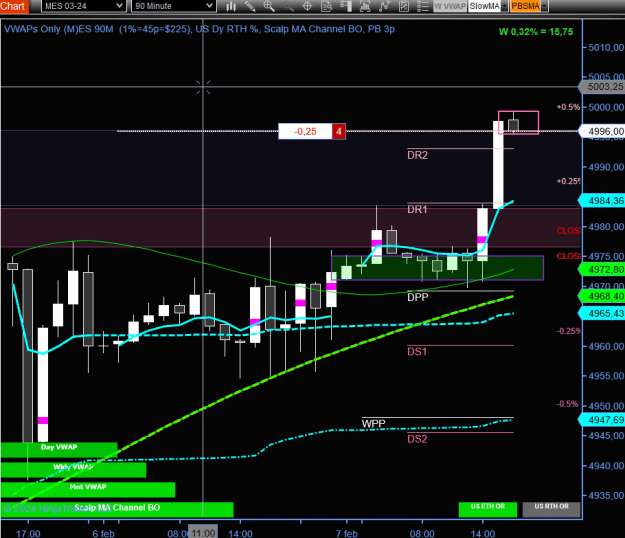Click the -0.5% level label
This screenshot has height=538, width=625.
(x=568, y=404)
